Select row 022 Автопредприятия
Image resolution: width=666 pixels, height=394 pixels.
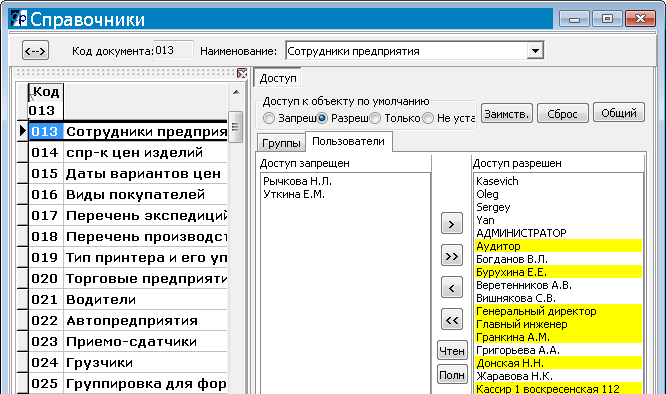(128, 321)
